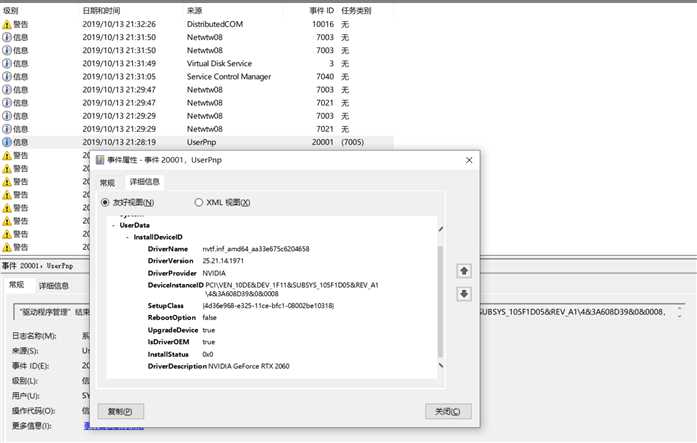The height and width of the screenshot is (443, 697).
Task: Click info icon of the 21:29:29 Netwtw08 7021 row
Action: click(x=7, y=129)
